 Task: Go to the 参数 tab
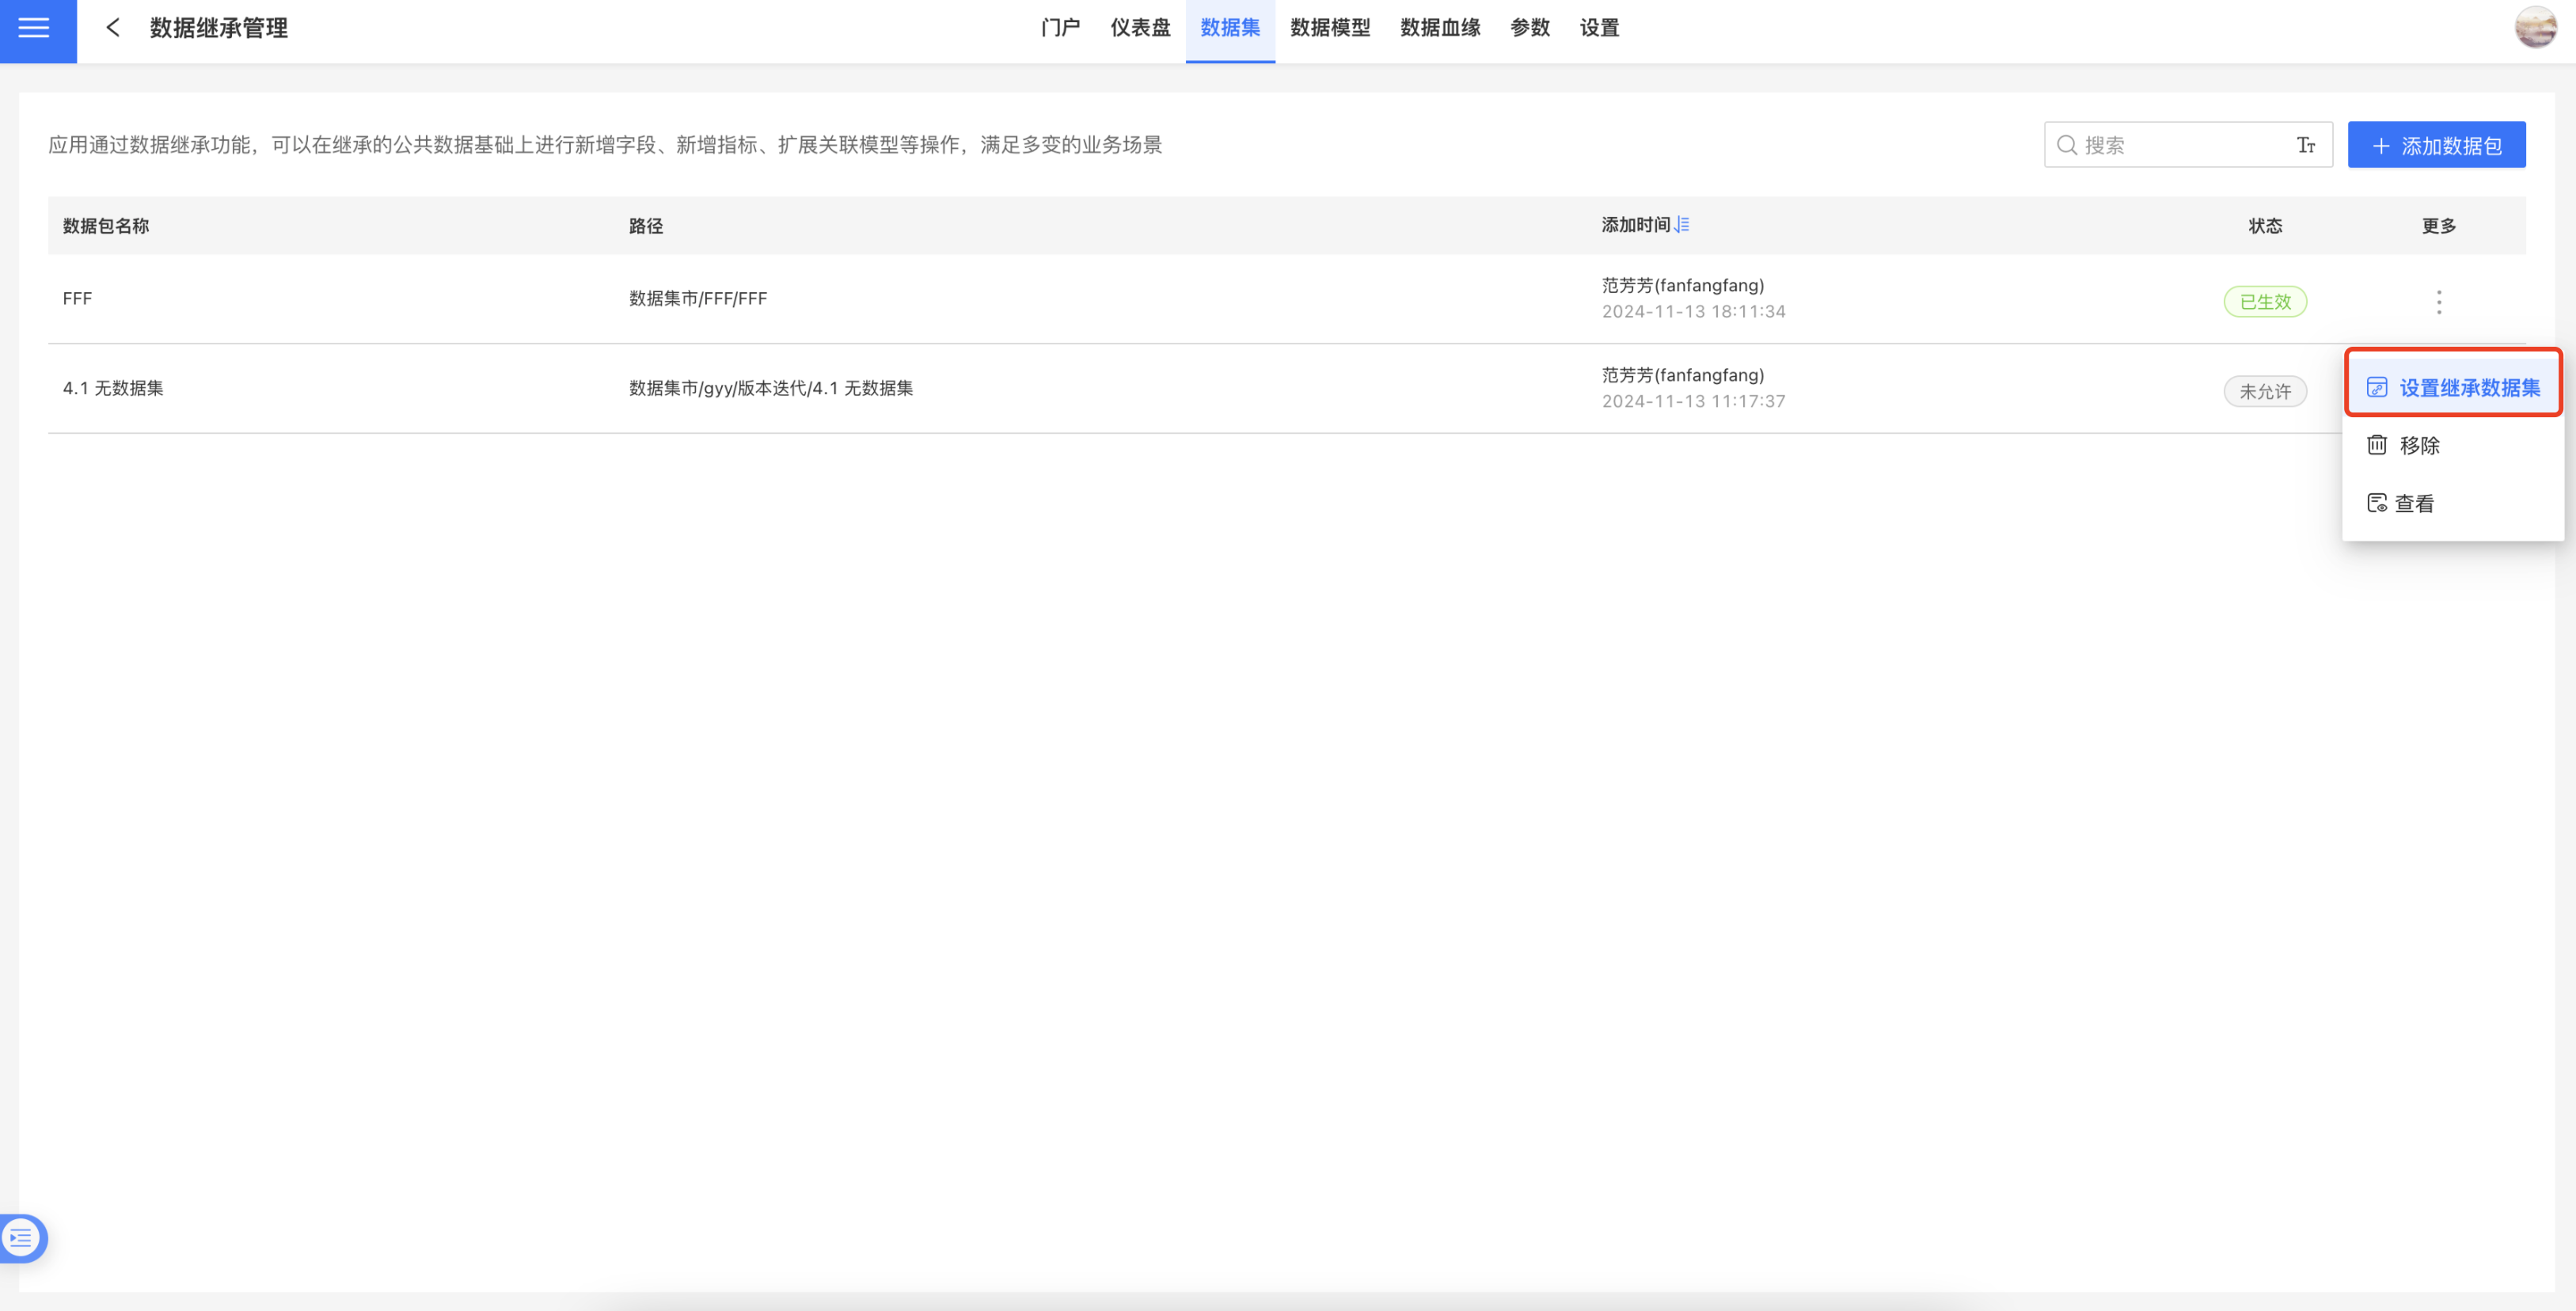pyautogui.click(x=1530, y=28)
